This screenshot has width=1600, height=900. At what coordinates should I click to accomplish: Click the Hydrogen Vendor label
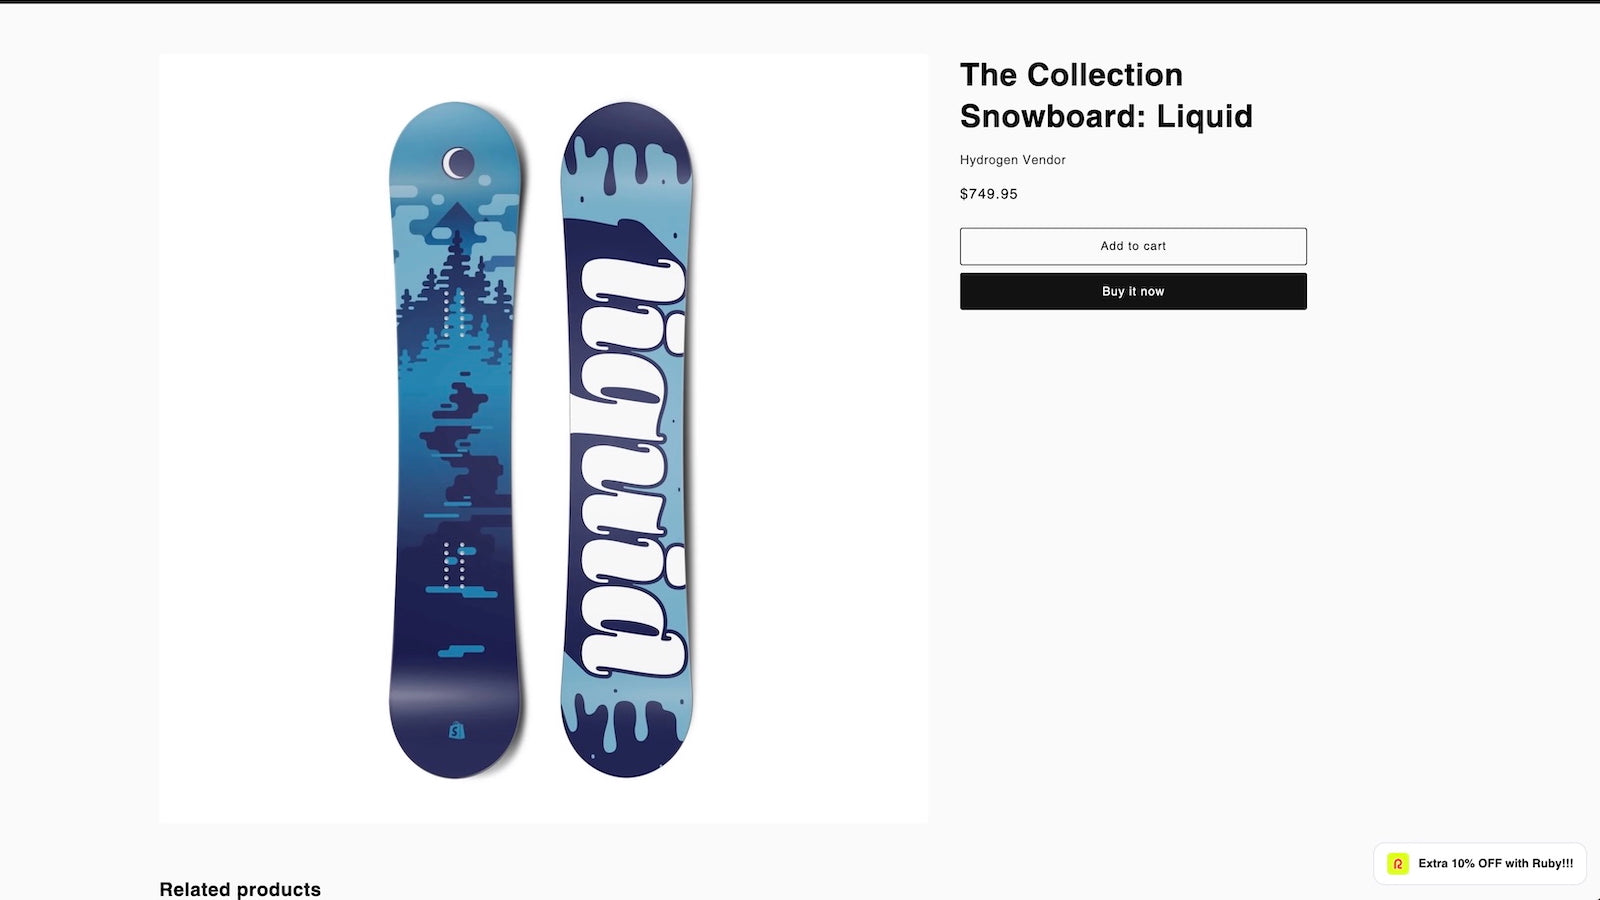tap(1013, 160)
